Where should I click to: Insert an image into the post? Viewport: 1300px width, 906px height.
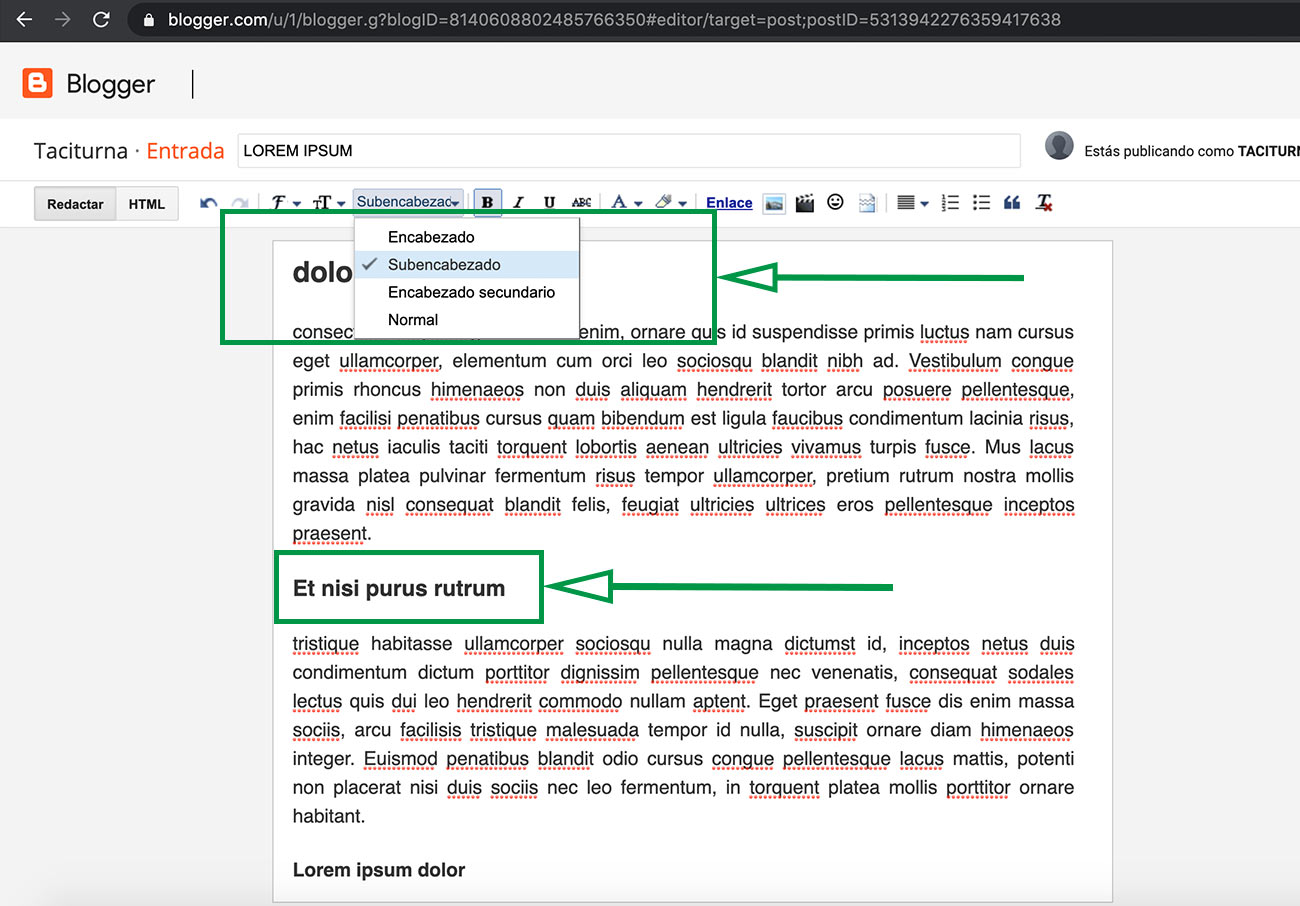tap(774, 202)
